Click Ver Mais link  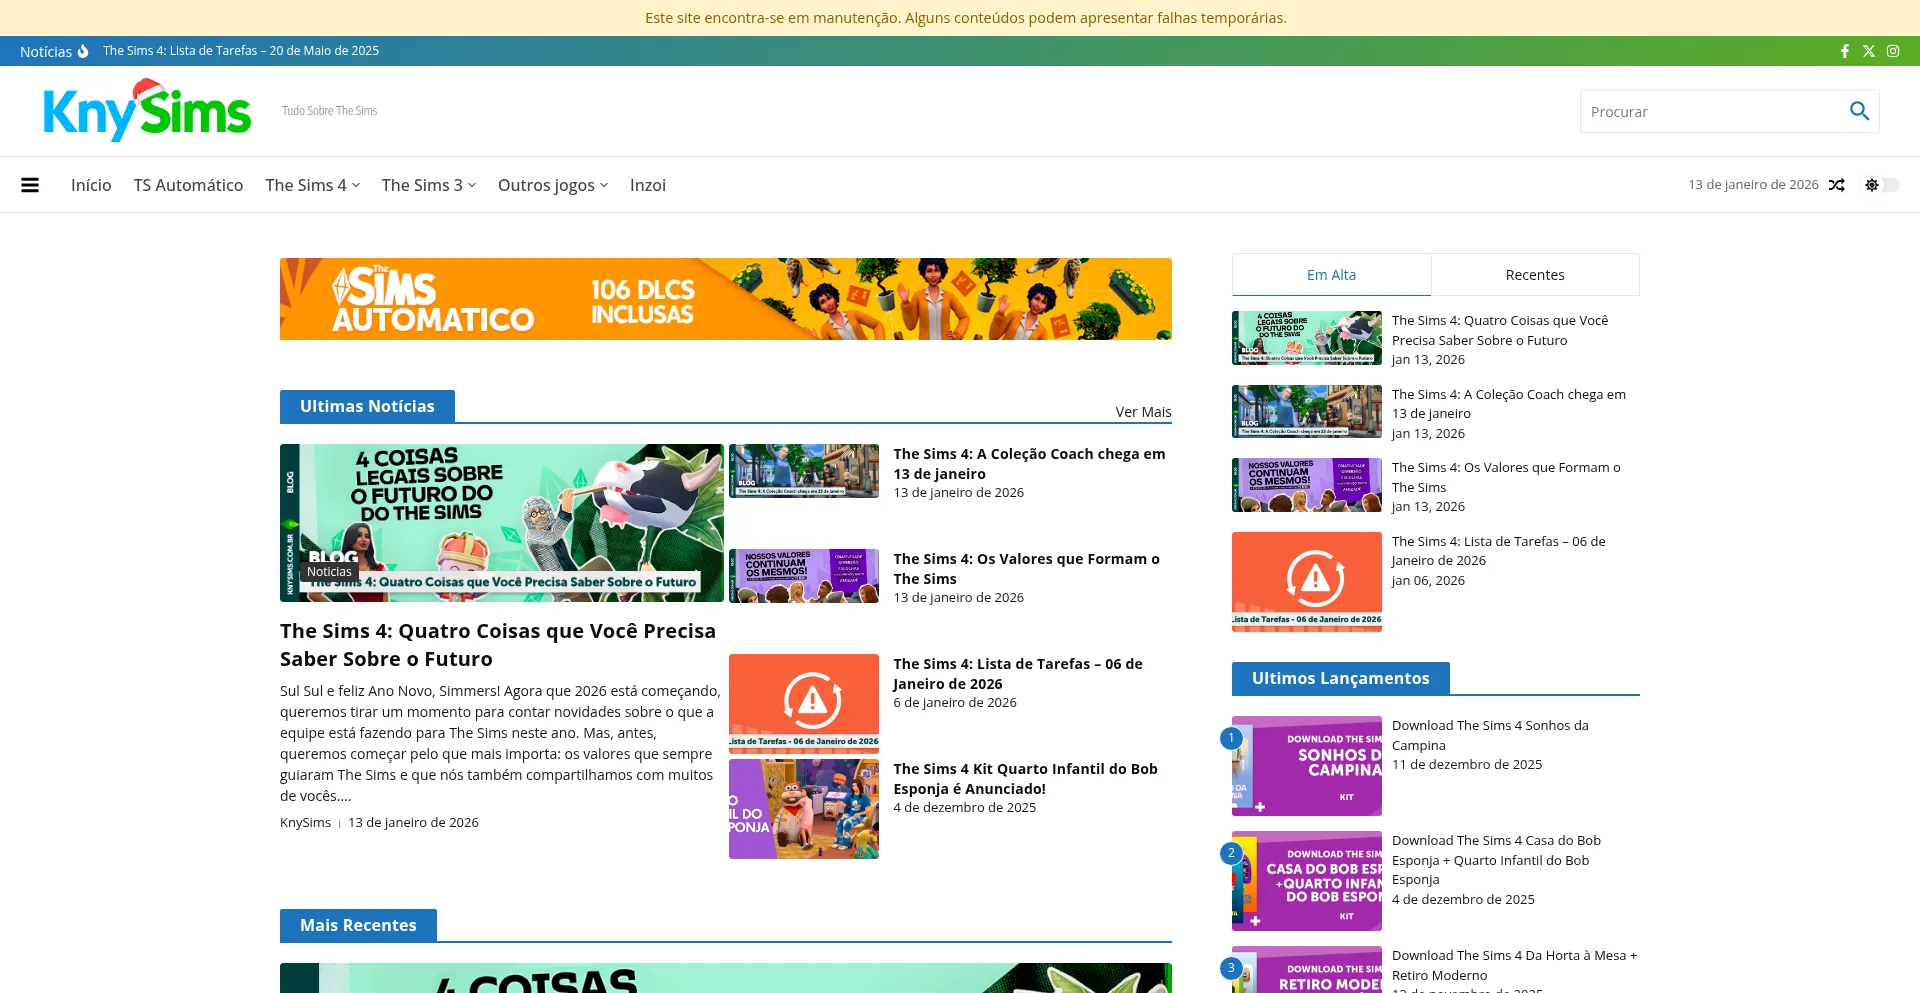click(x=1143, y=412)
